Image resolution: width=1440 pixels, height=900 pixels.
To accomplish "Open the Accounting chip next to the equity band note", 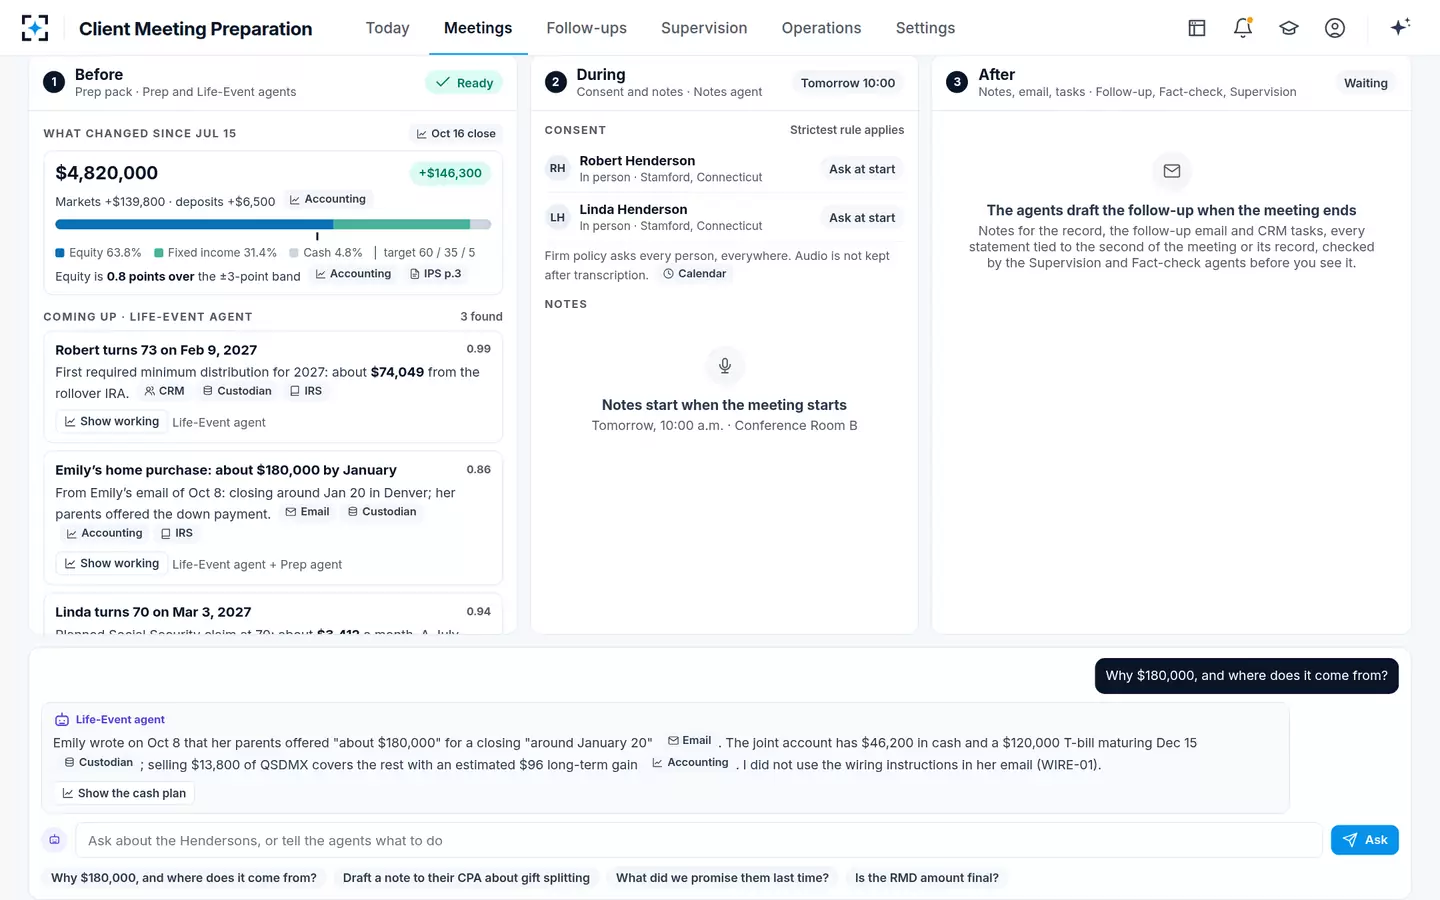I will pos(353,274).
